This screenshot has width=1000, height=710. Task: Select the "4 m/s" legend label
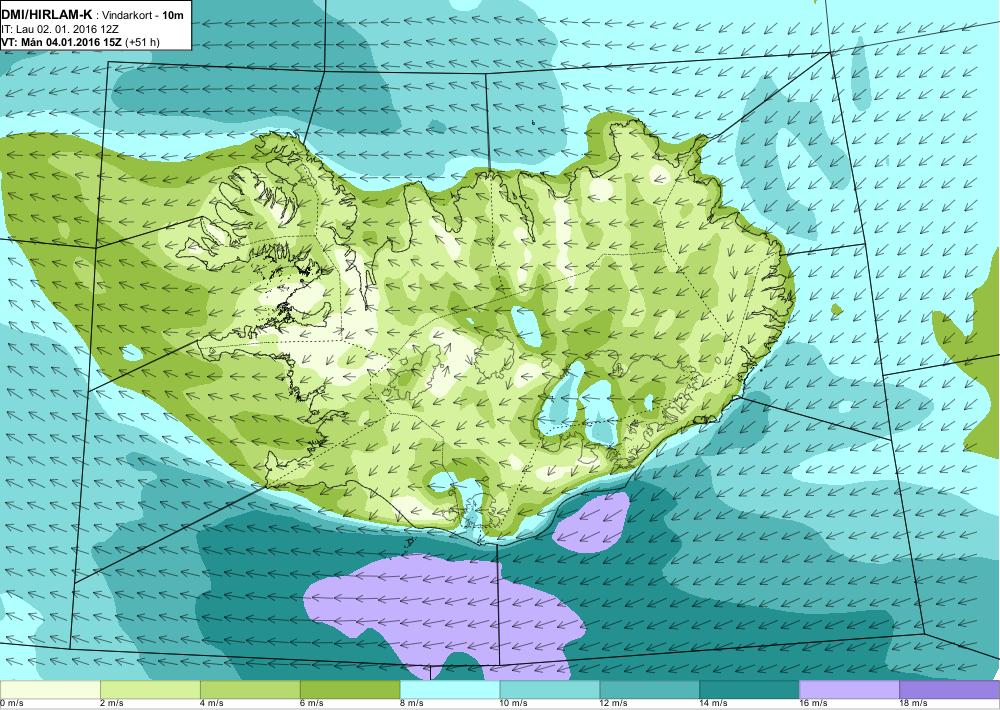(212, 704)
